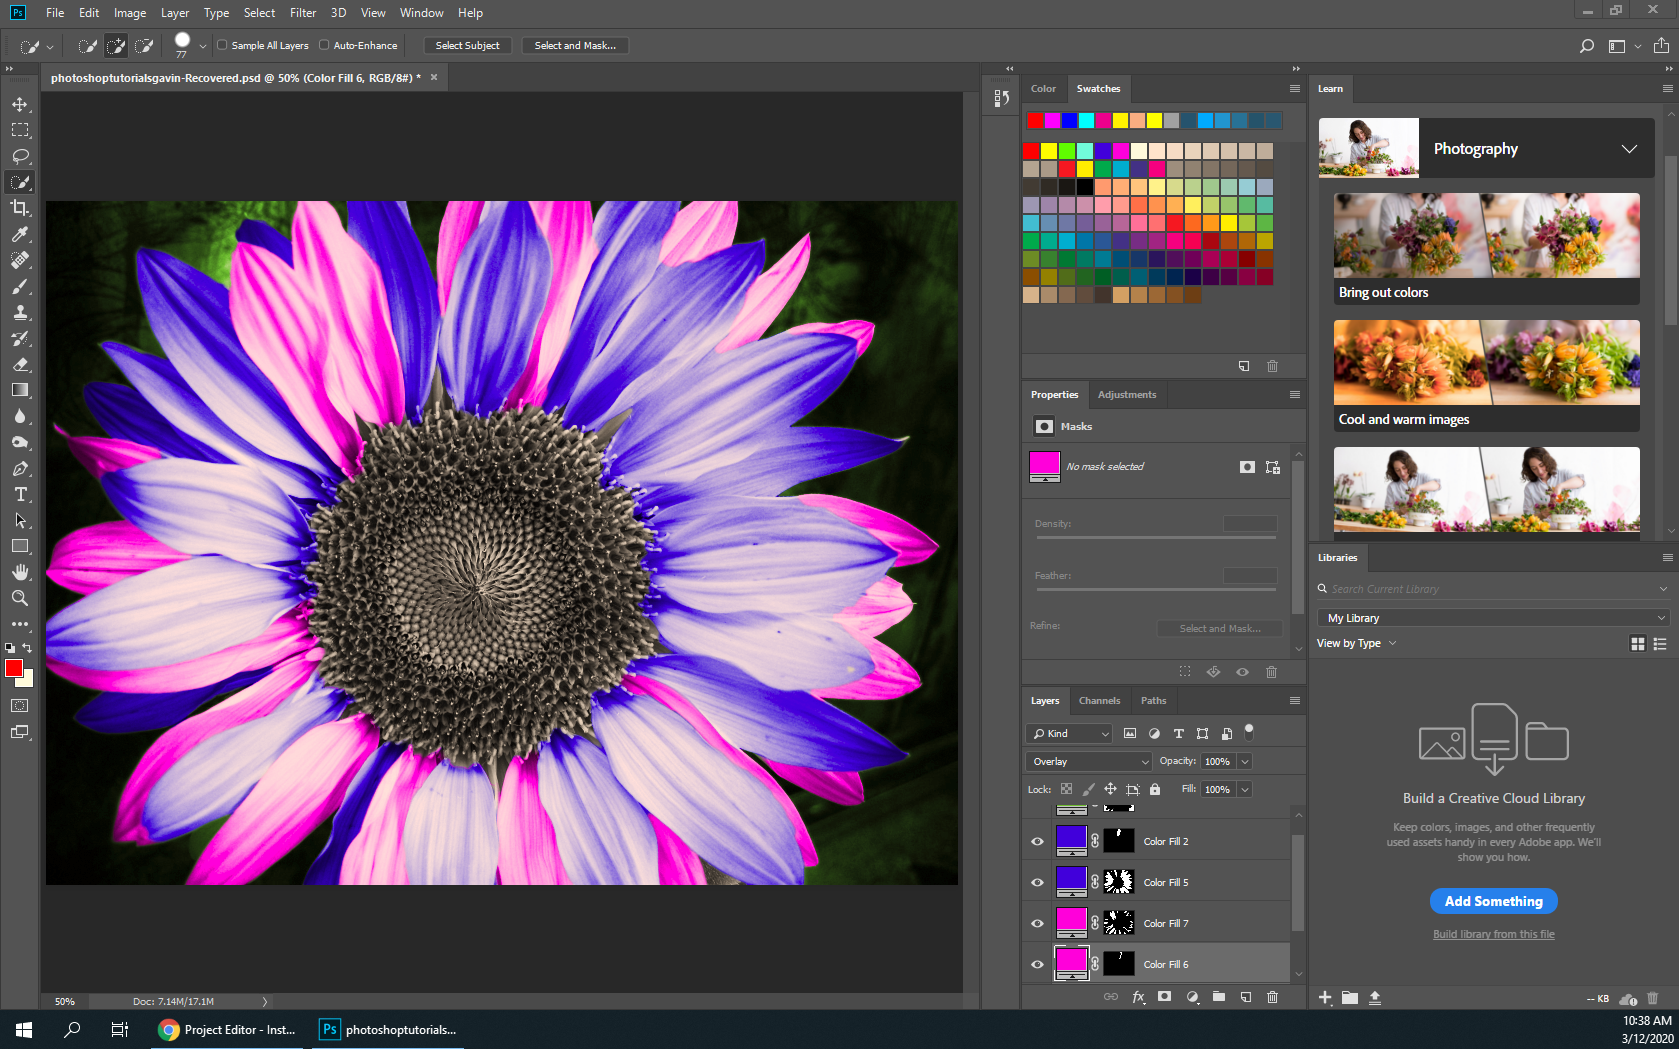The image size is (1679, 1049).
Task: Create new fill or adjustment layer
Action: [1192, 997]
